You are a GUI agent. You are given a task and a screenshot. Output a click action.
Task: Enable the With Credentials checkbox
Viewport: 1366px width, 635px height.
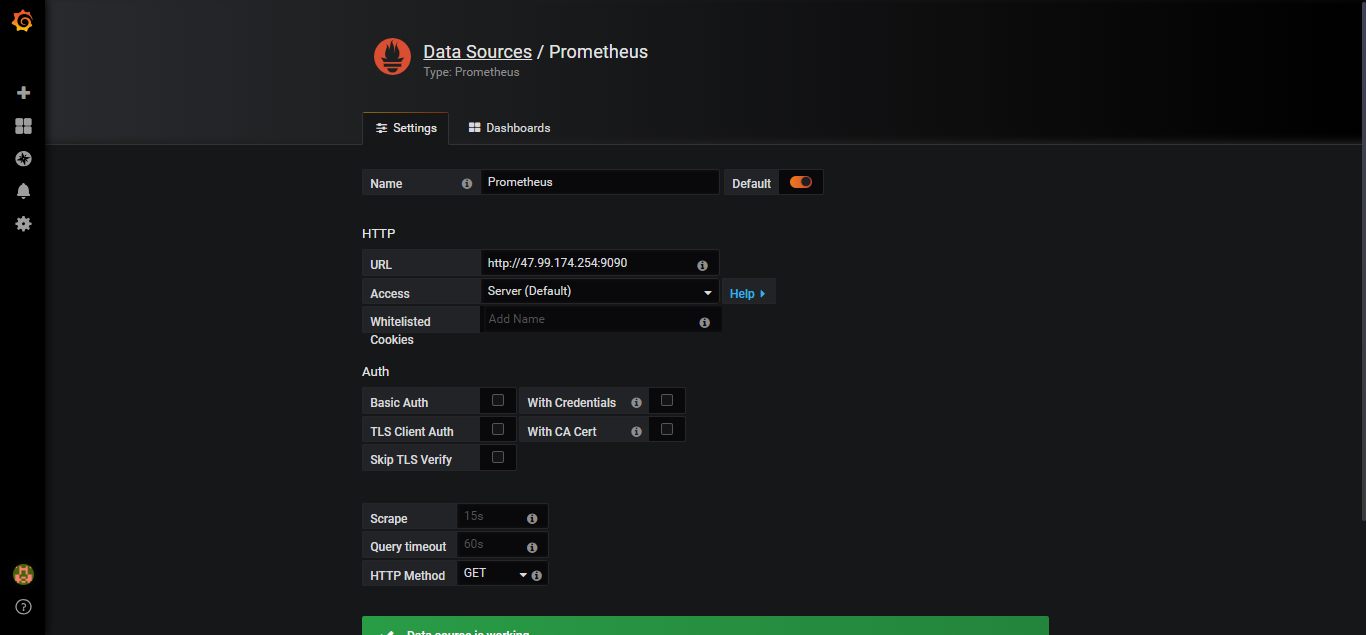point(667,400)
